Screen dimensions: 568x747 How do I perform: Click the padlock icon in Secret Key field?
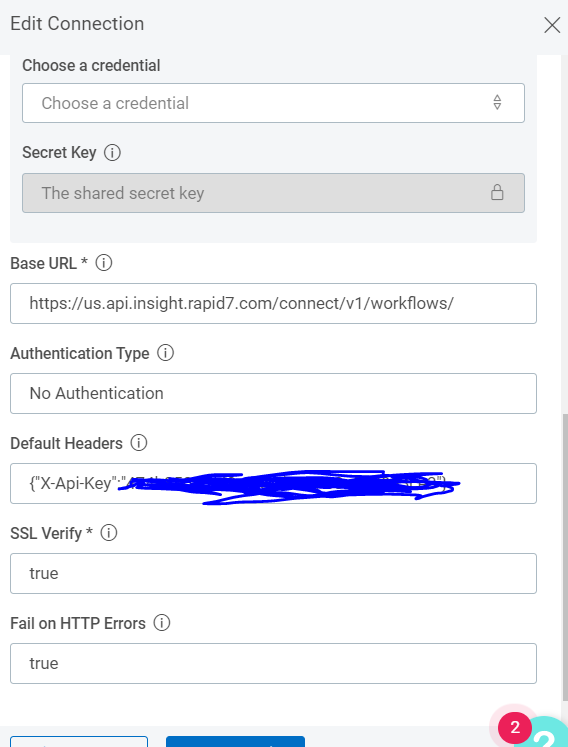coord(497,192)
